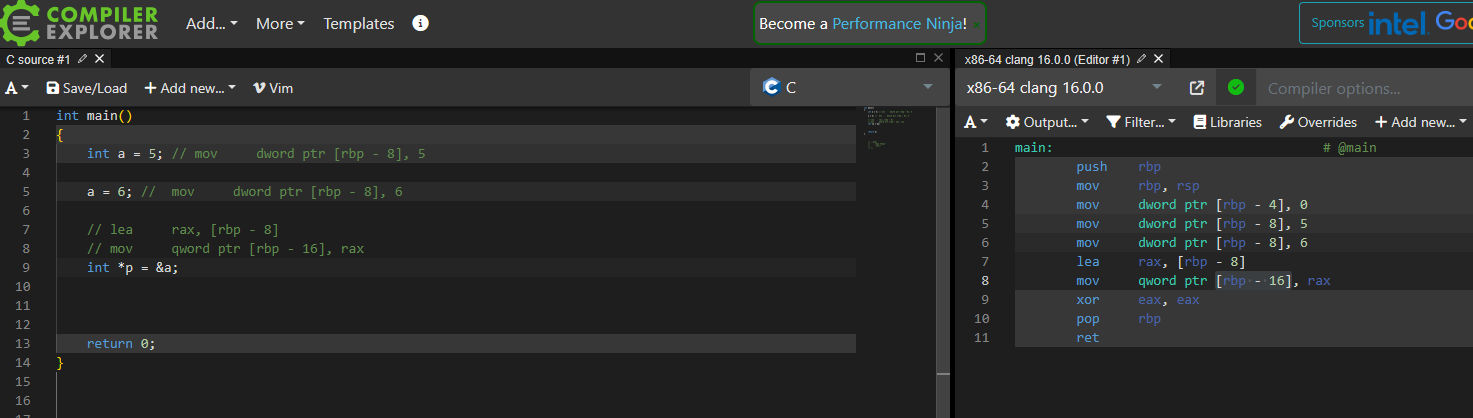Expand the Filter options dropdown
1473x418 pixels.
coord(1141,122)
